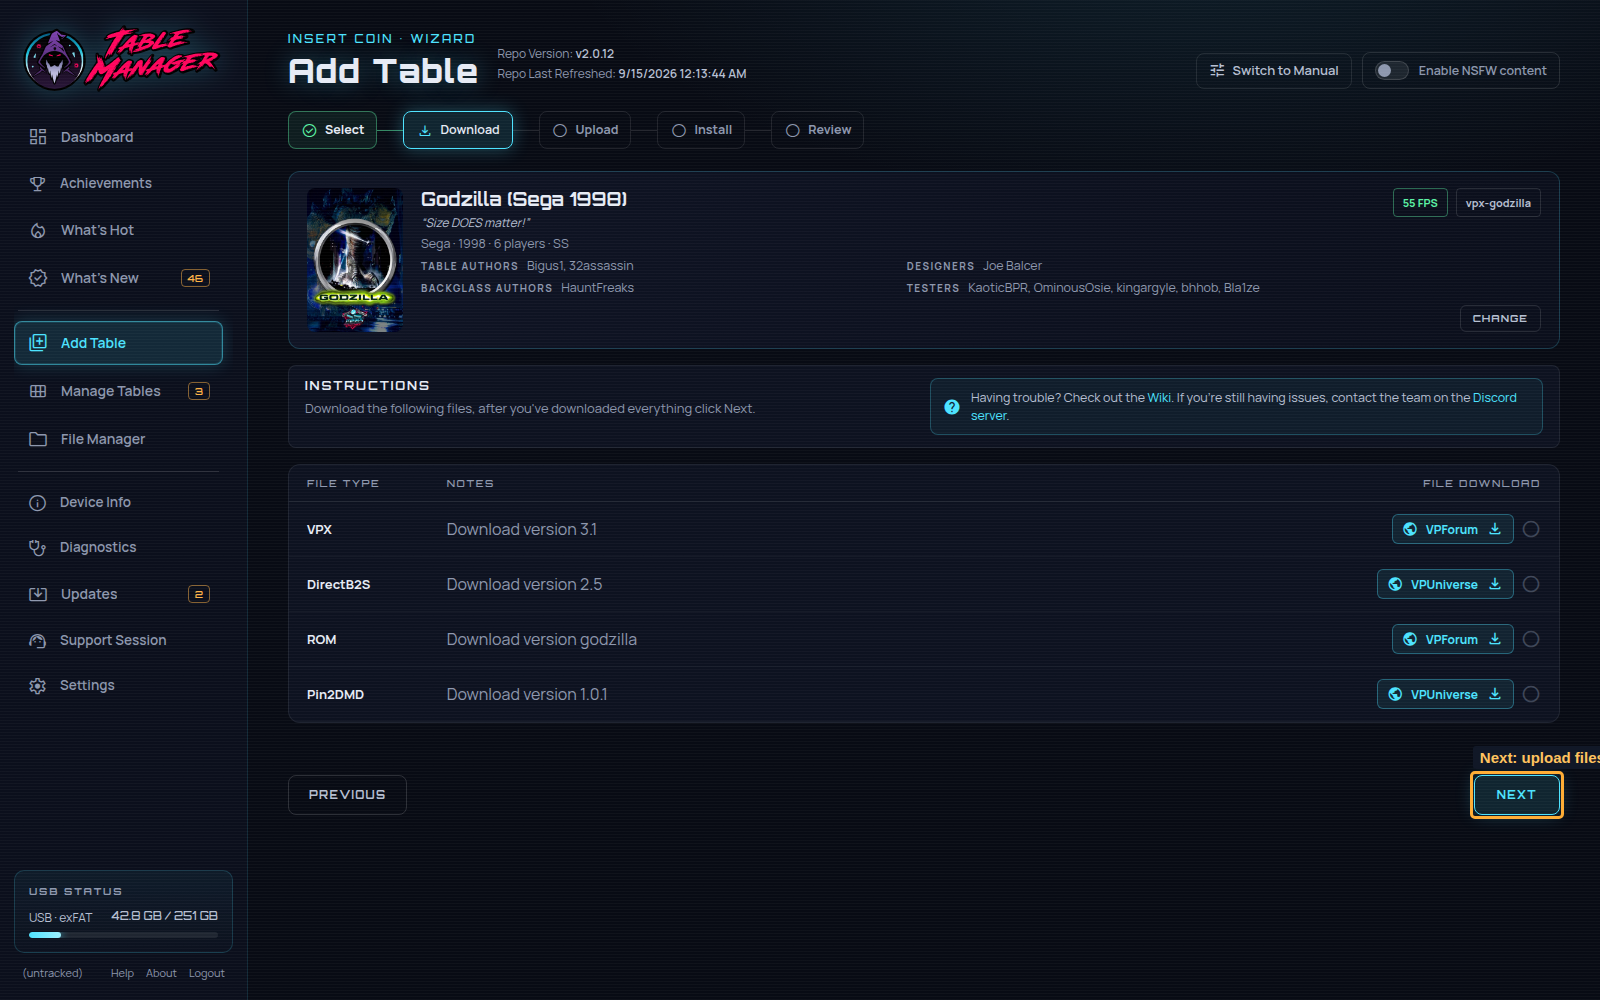Click the What's New badge icon
The width and height of the screenshot is (1600, 1000).
[38, 278]
